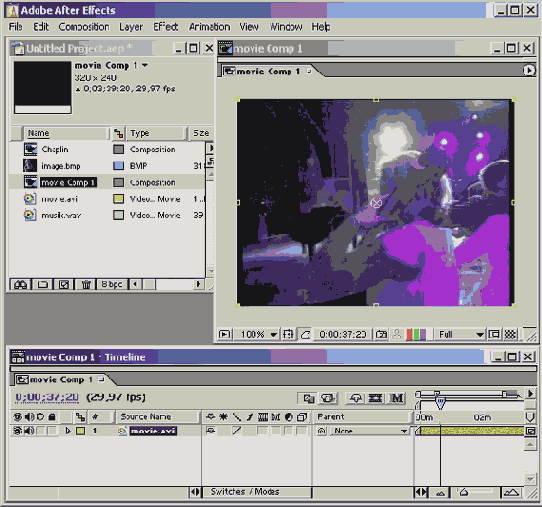Create a new folder in Project panel
The width and height of the screenshot is (542, 507).
pos(43,284)
